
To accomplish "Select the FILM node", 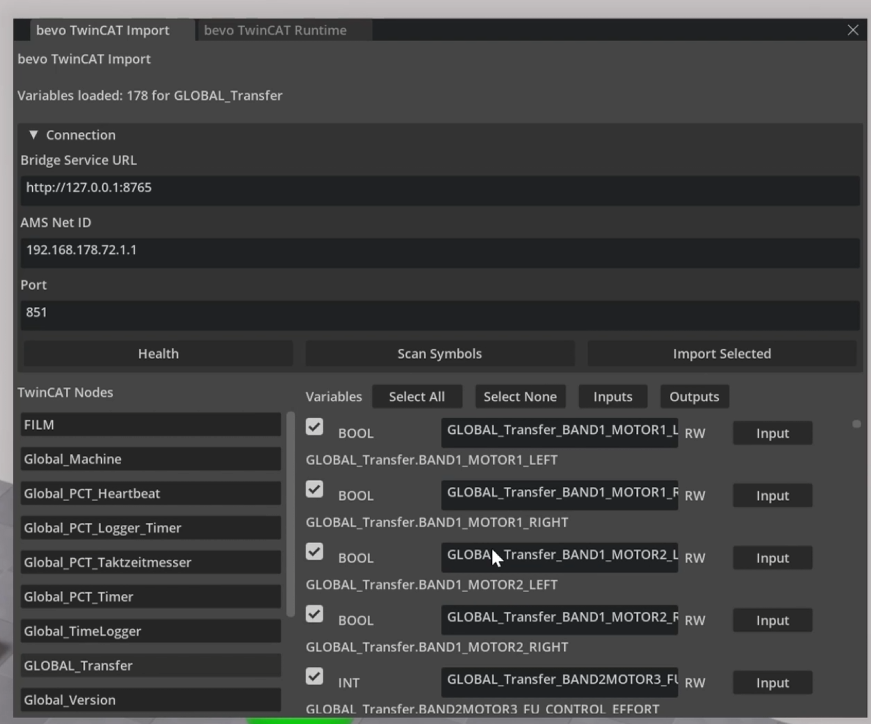I will coord(151,425).
